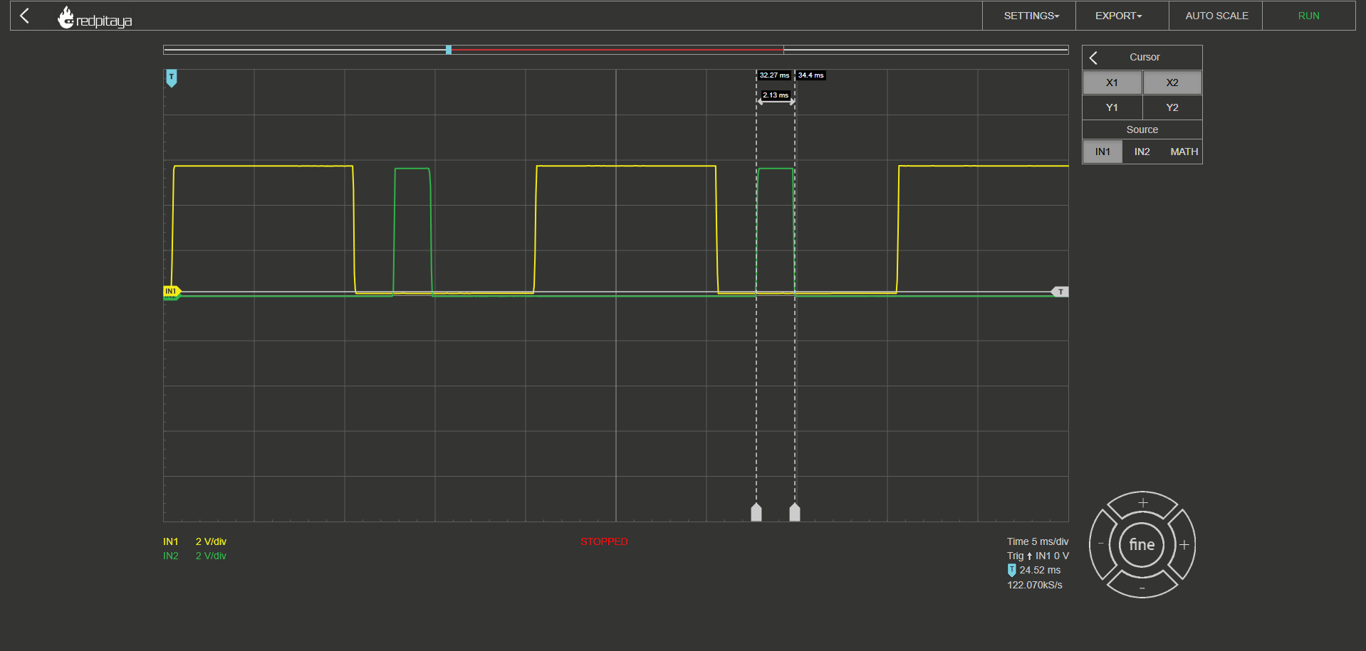Toggle the X1 cursor

coord(1112,83)
